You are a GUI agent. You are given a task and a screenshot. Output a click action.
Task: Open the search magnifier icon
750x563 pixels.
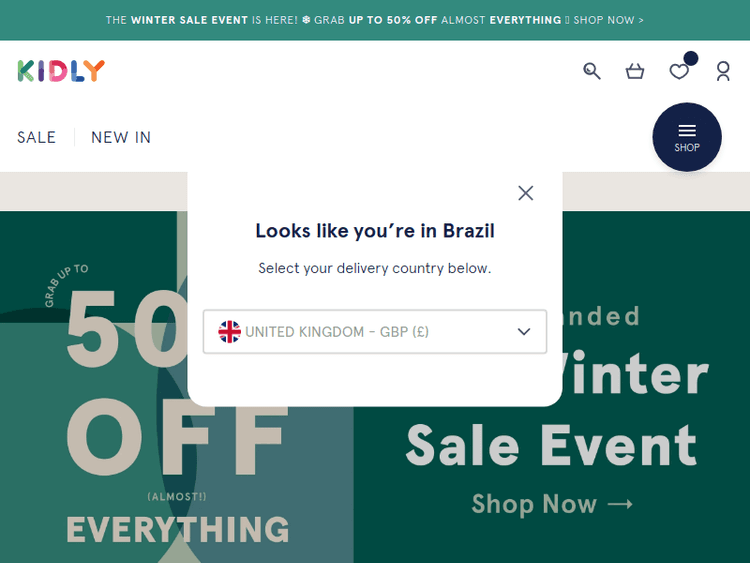(x=592, y=71)
